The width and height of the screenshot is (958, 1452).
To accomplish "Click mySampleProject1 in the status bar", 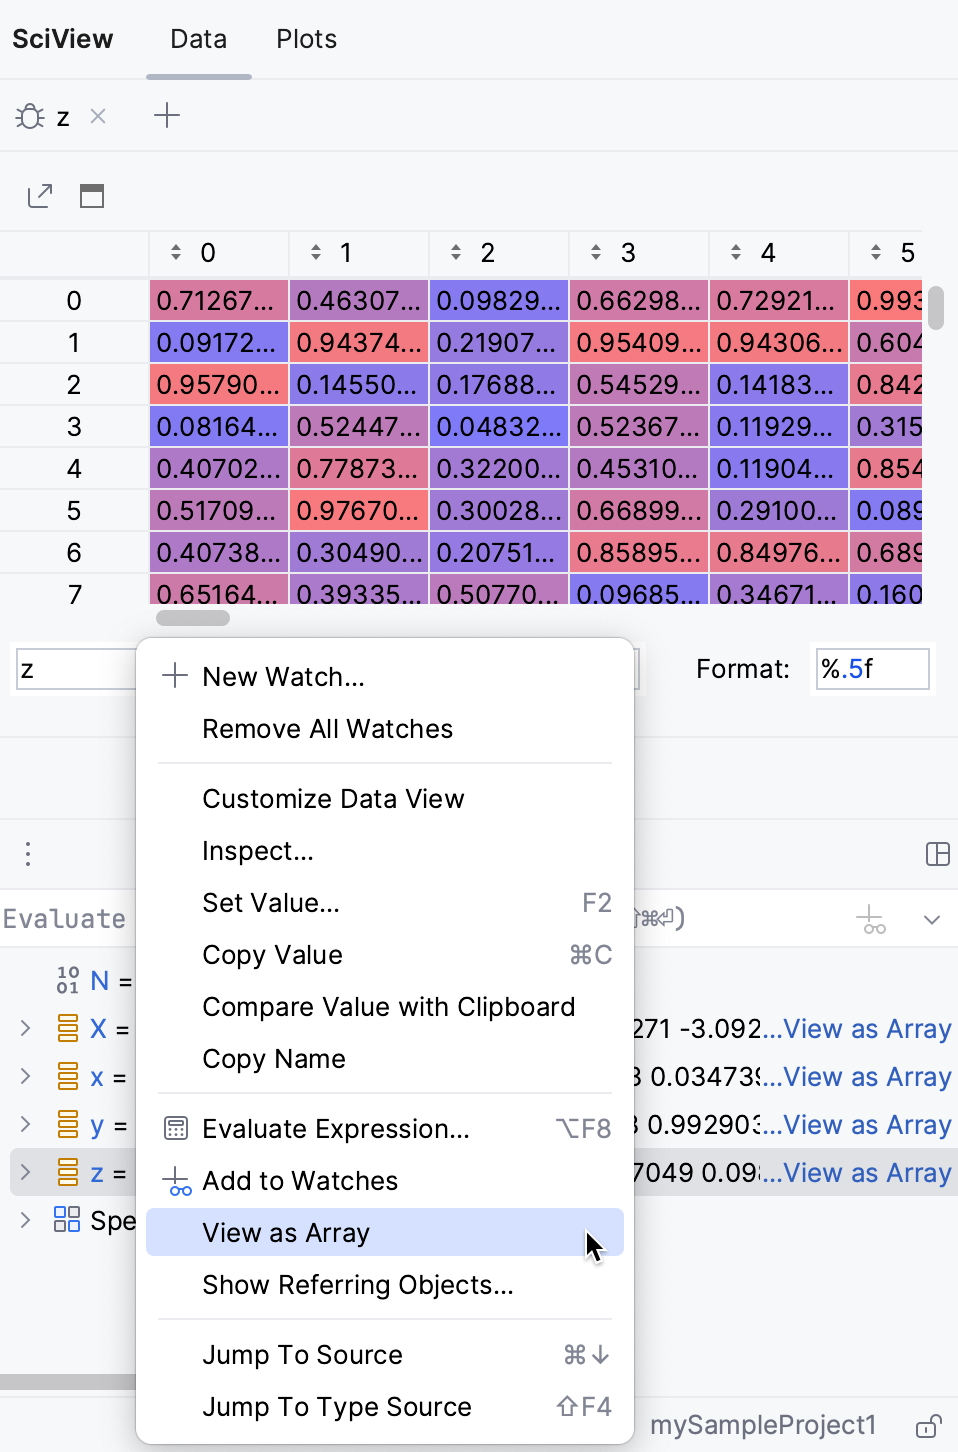I will [763, 1425].
